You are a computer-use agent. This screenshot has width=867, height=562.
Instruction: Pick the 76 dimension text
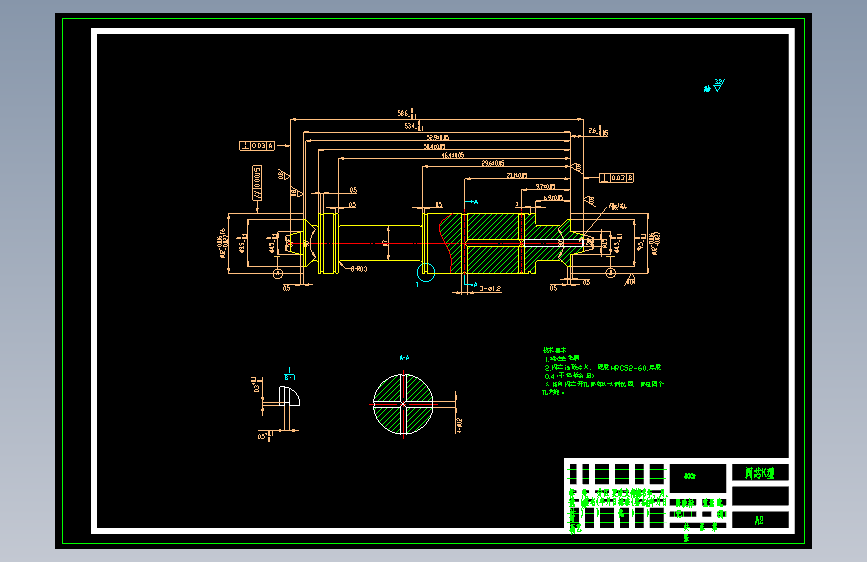click(x=598, y=131)
